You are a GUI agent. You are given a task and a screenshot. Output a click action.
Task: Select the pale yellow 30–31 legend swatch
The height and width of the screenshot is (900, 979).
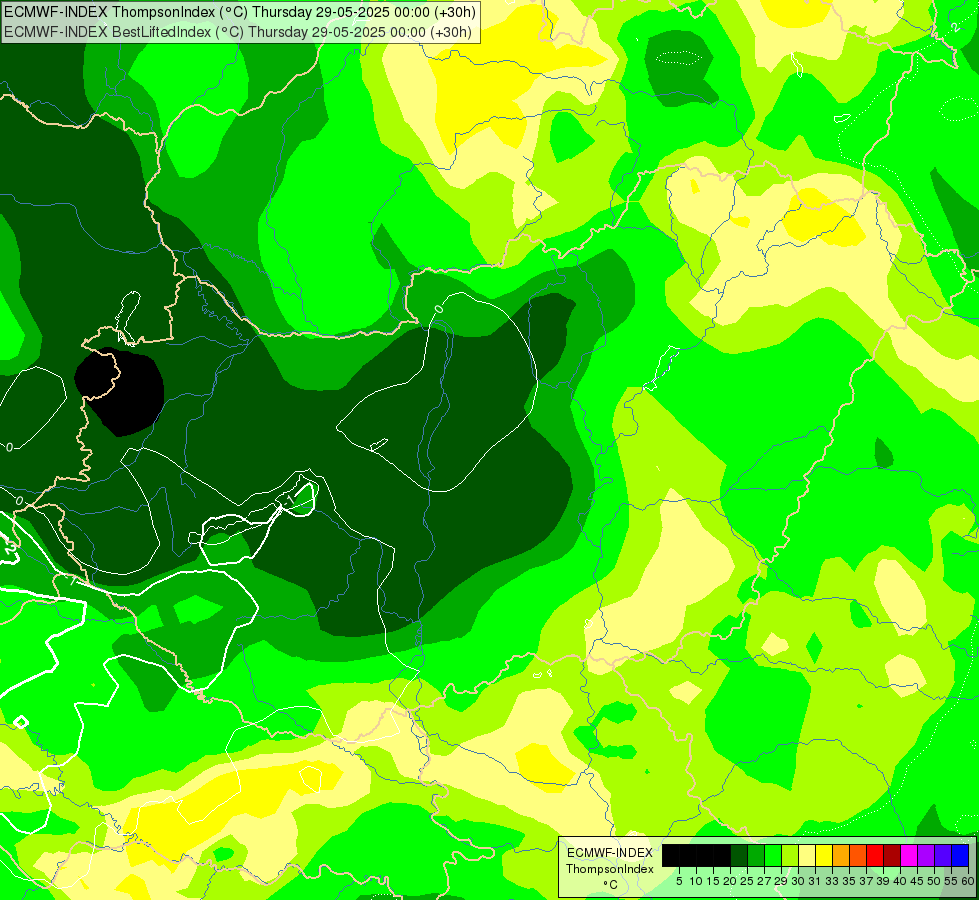click(x=807, y=855)
